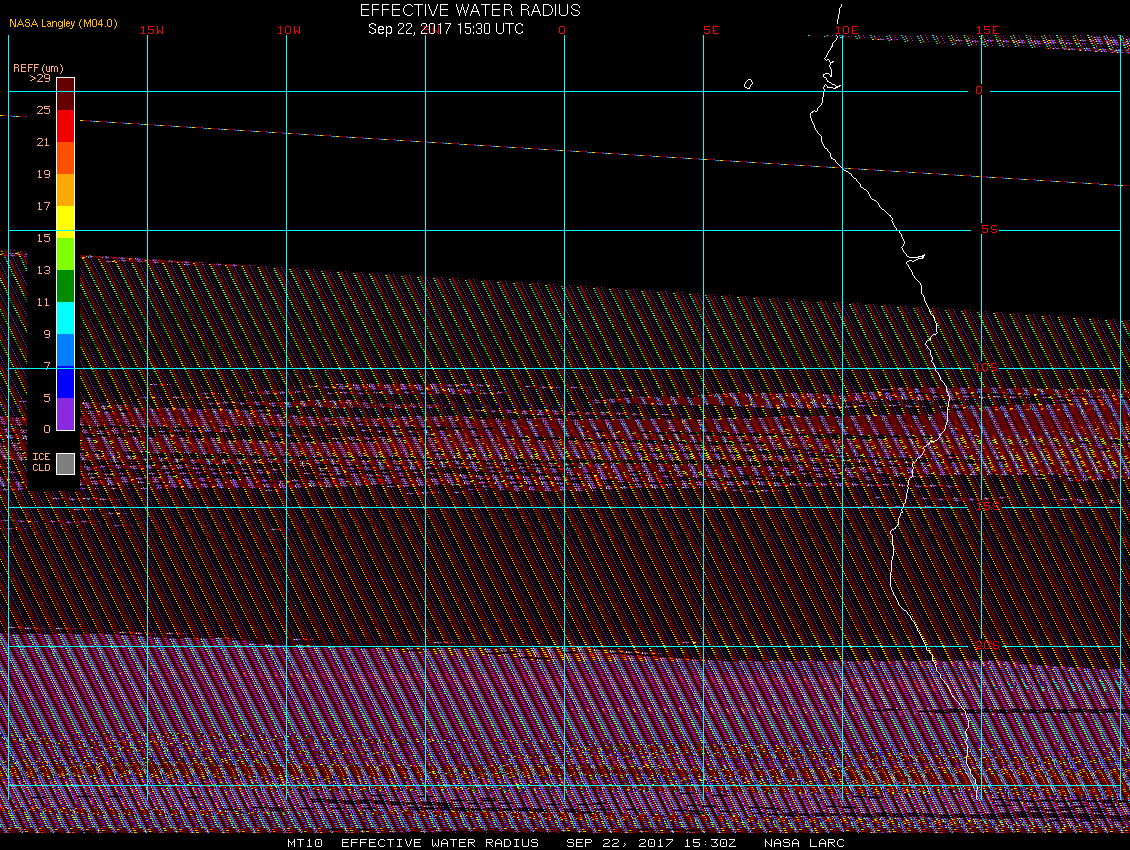Click the Sep 22, 2017 15:30 UTC timestamp
Viewport: 1130px width, 850px height.
[x=446, y=29]
